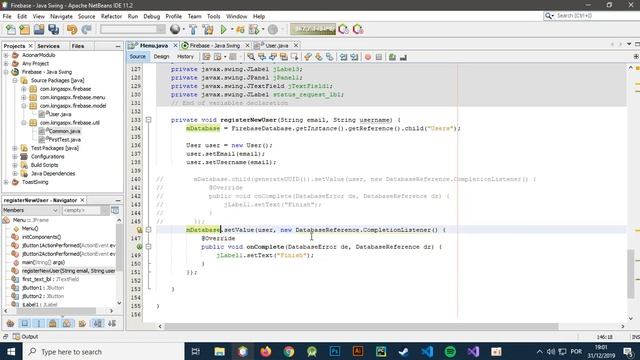Toggle Fully Qualified Names in Navigator

pos(82,324)
